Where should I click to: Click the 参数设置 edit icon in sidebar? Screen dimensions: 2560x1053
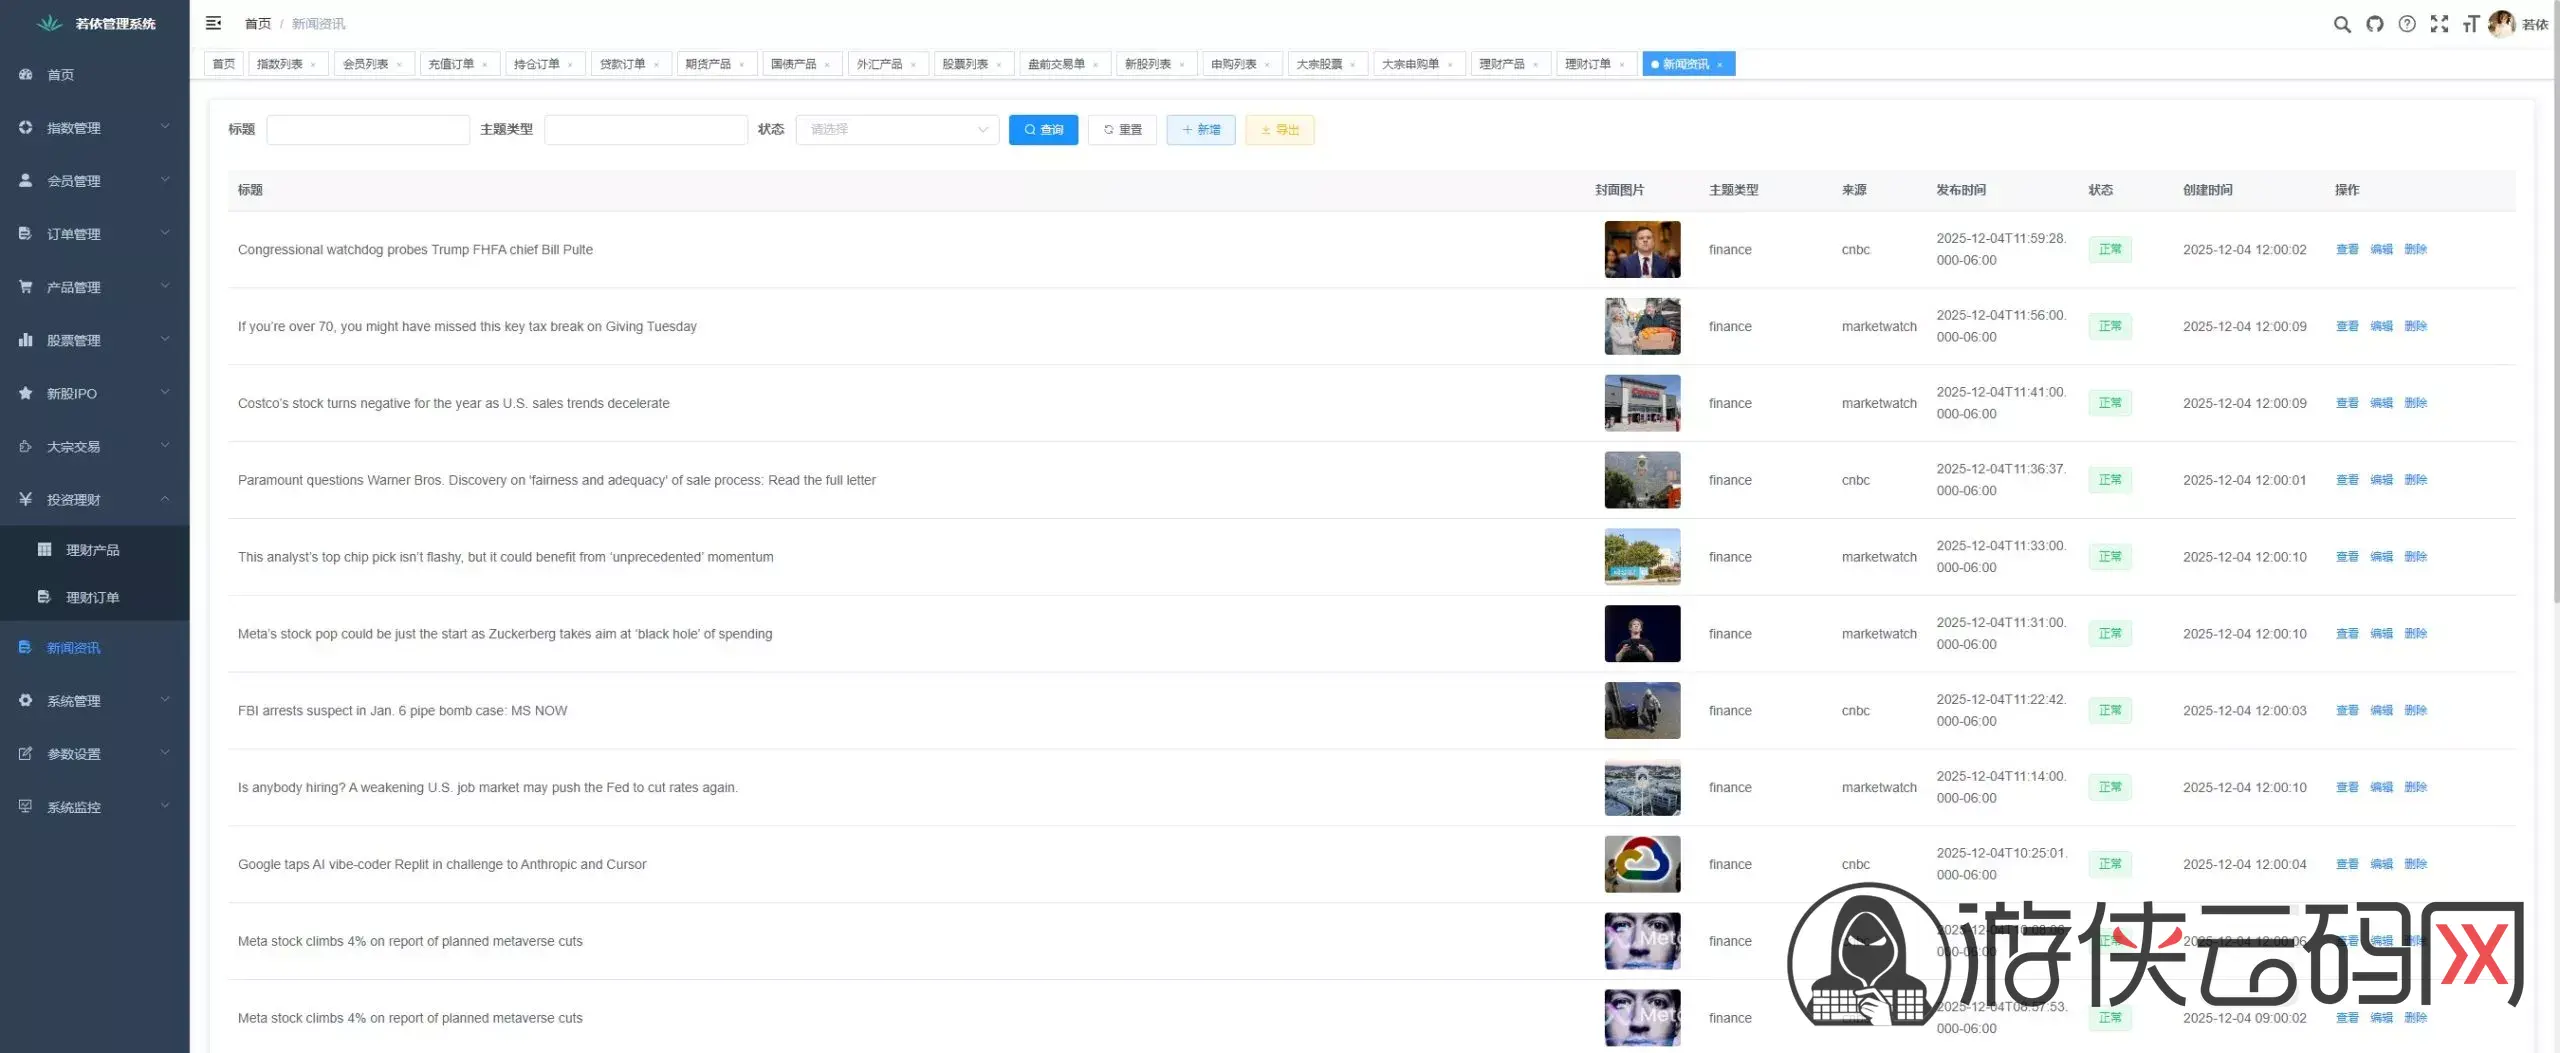(x=26, y=753)
